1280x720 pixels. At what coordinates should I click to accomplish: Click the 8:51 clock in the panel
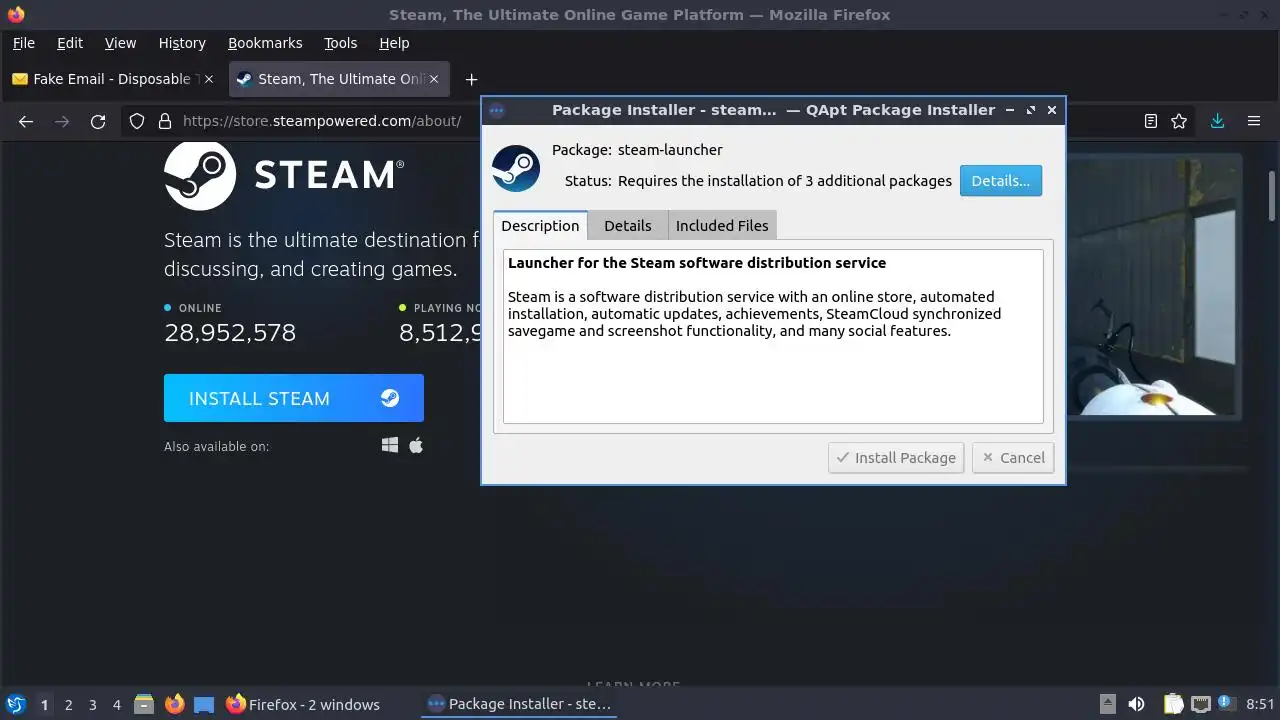point(1260,704)
